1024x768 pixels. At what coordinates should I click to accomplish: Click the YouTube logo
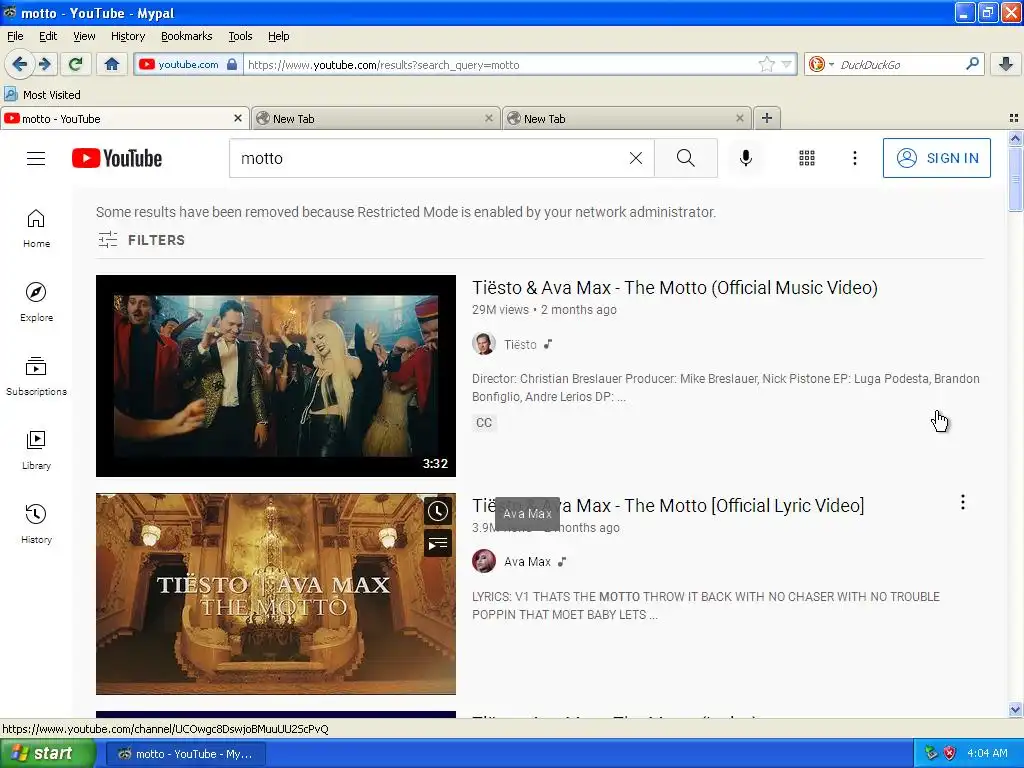tap(117, 158)
